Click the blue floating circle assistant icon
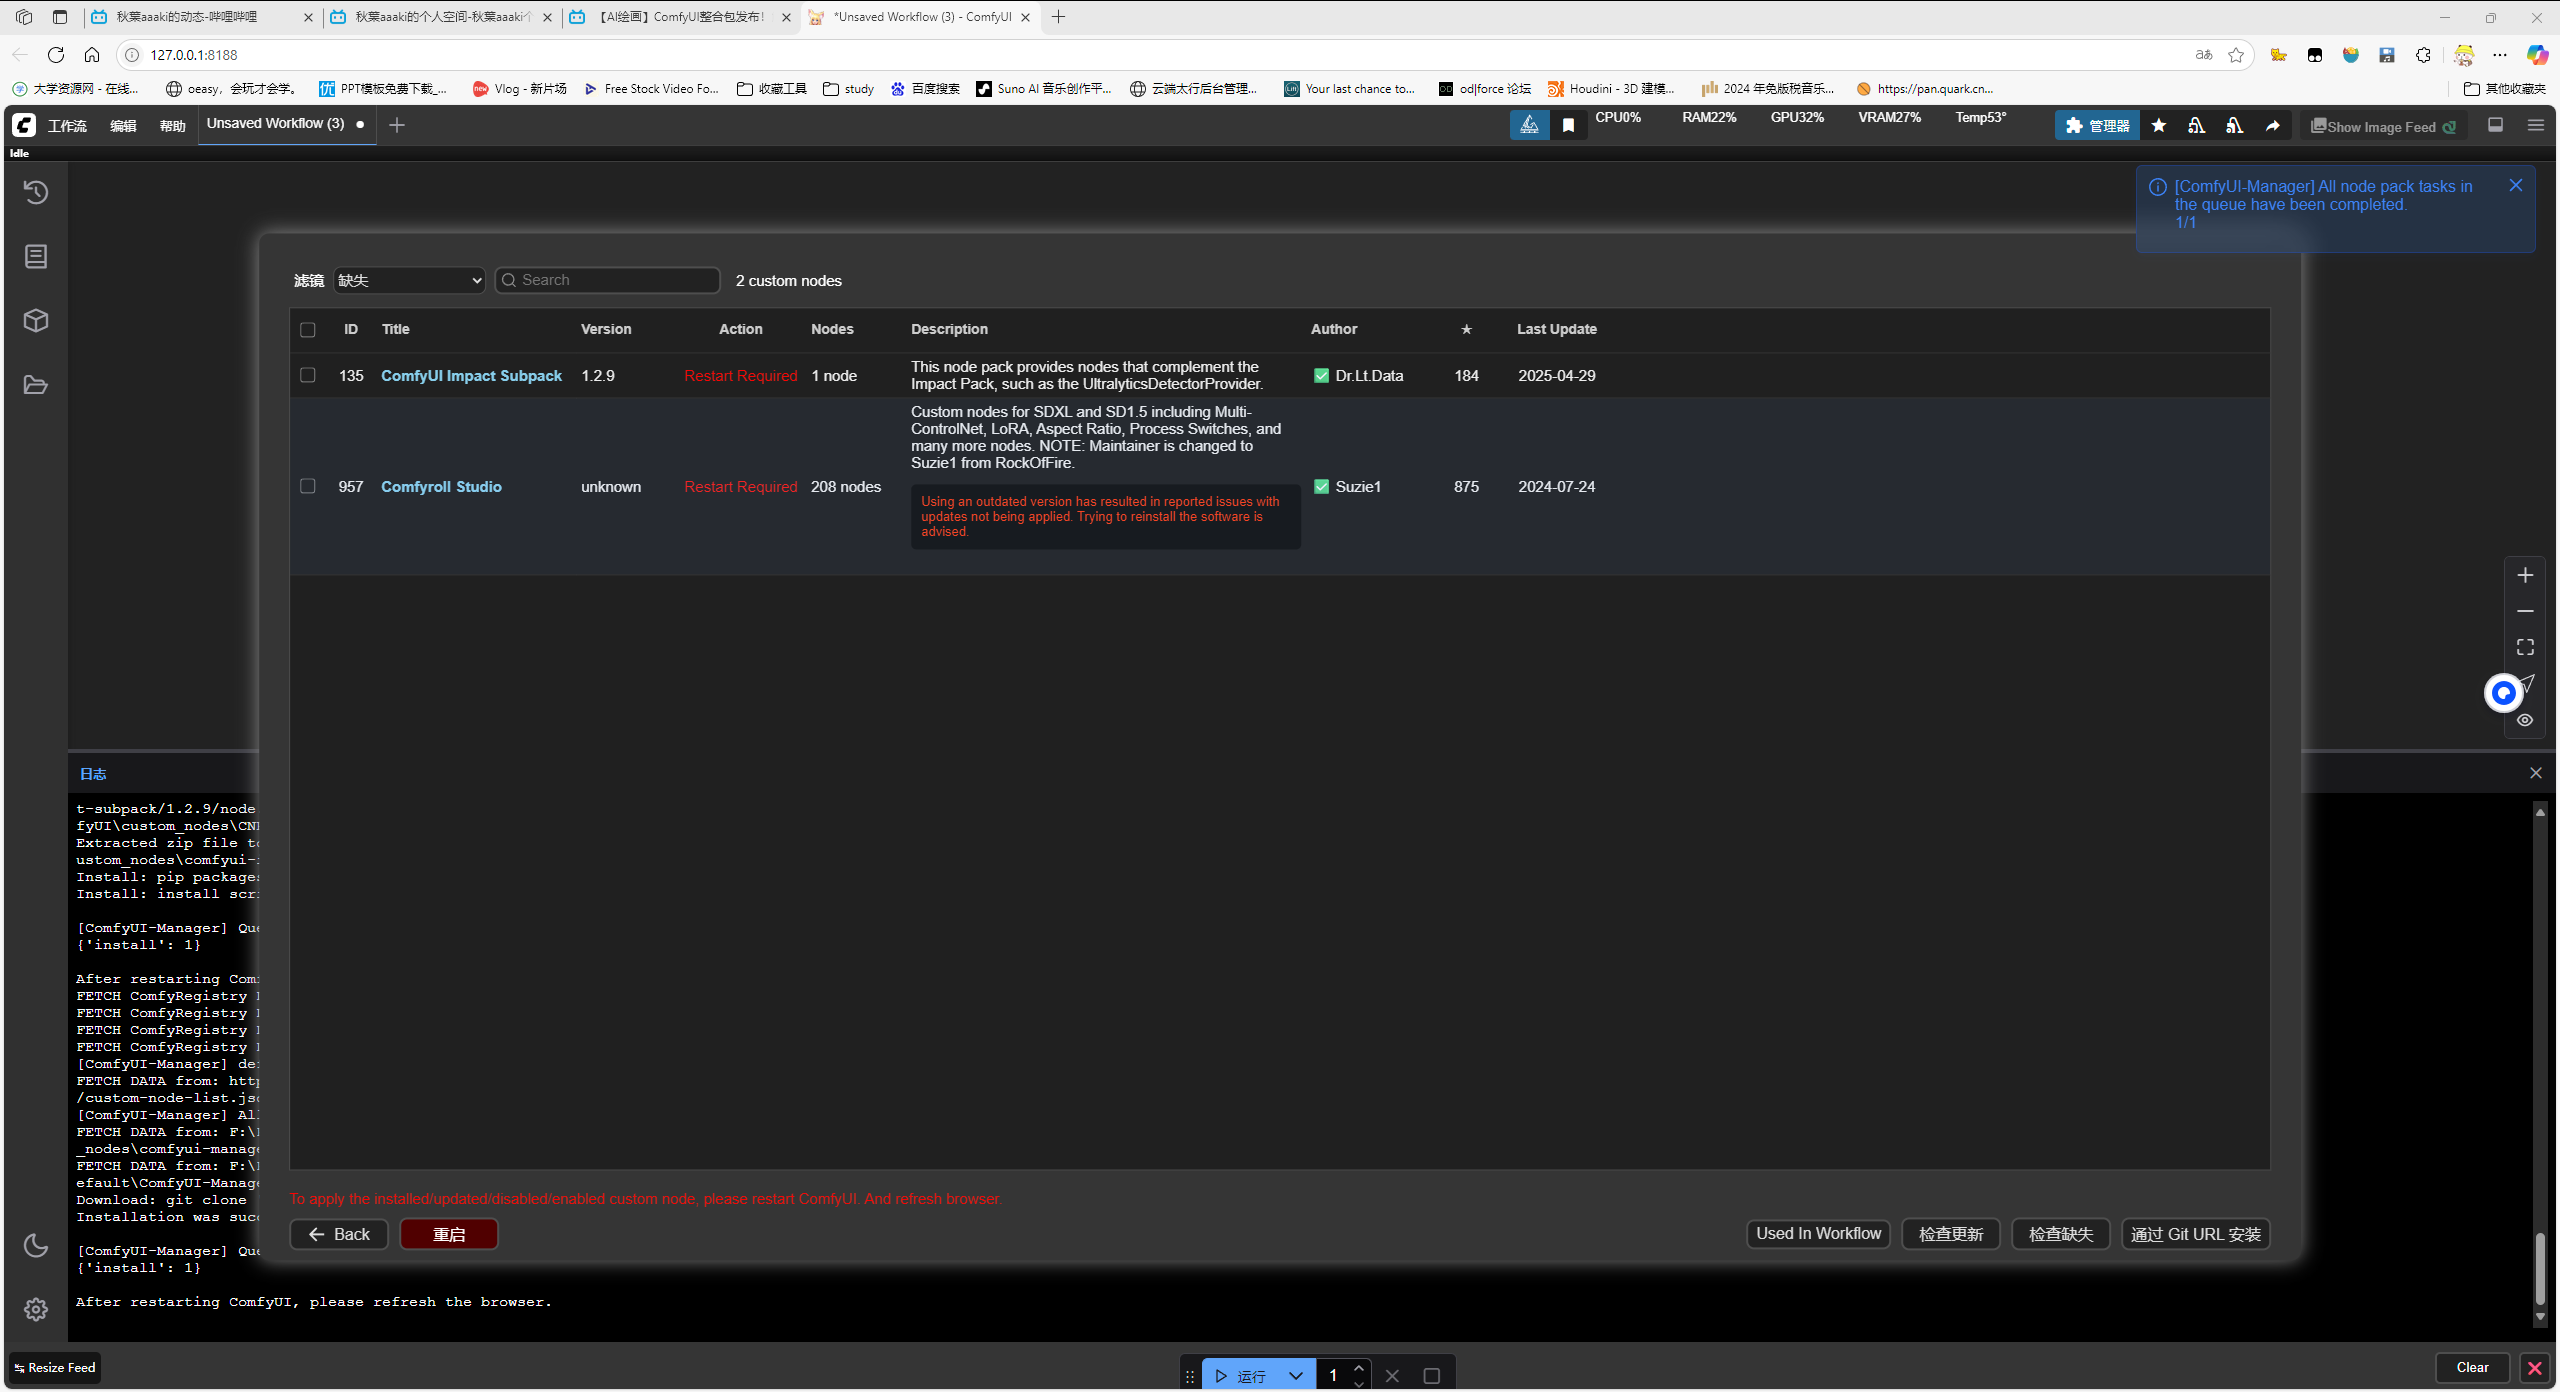The height and width of the screenshot is (1392, 2560). tap(2503, 692)
